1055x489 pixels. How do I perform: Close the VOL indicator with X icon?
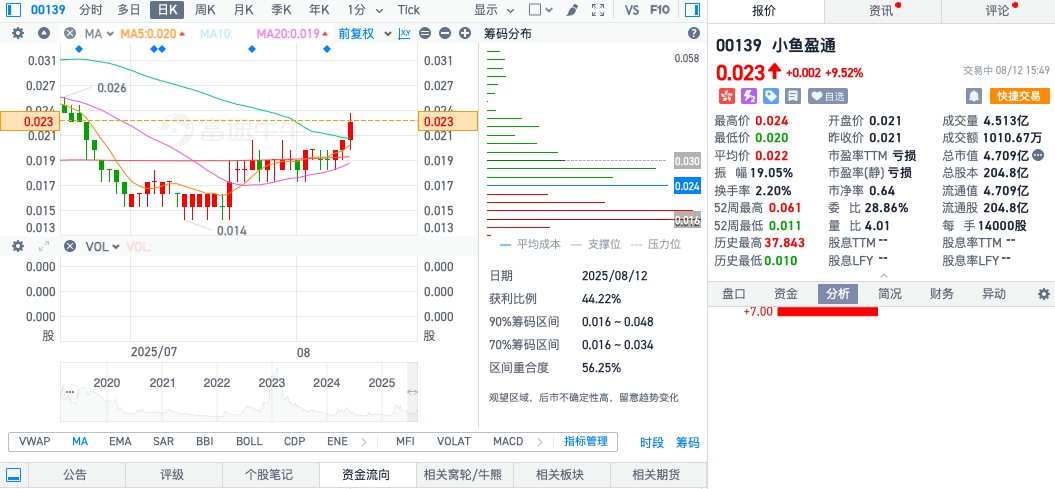(70, 246)
